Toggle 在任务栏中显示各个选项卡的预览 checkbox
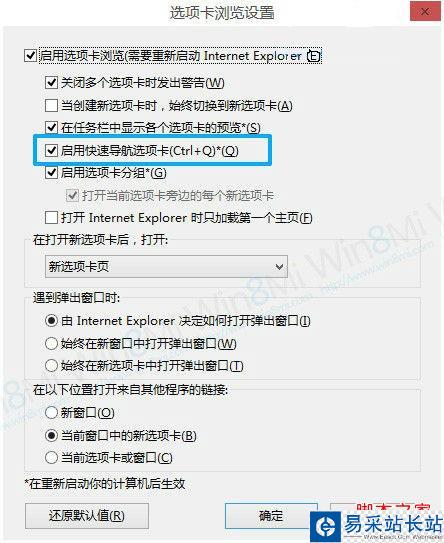The width and height of the screenshot is (444, 543). pyautogui.click(x=51, y=127)
